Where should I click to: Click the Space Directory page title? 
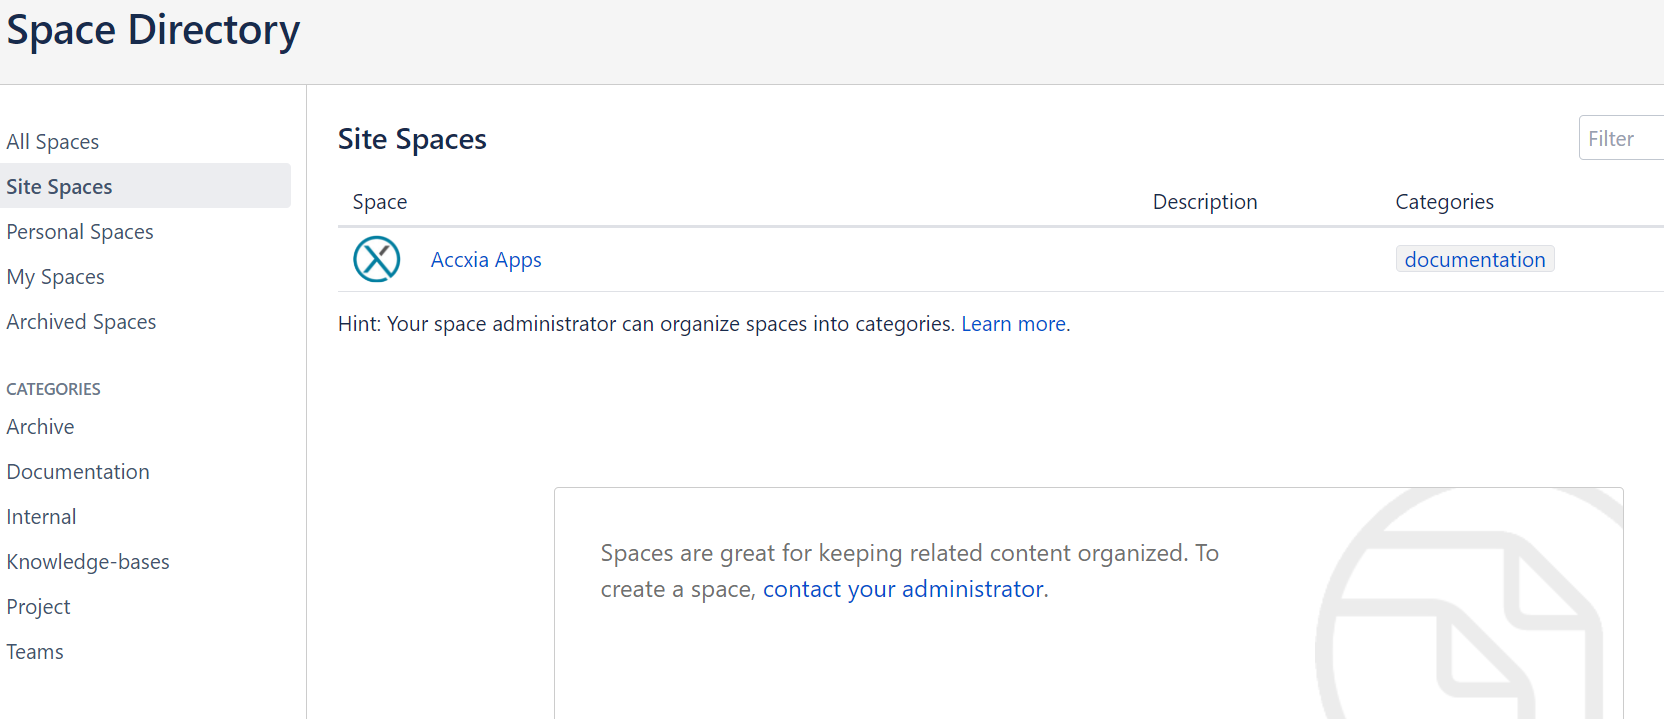153,30
